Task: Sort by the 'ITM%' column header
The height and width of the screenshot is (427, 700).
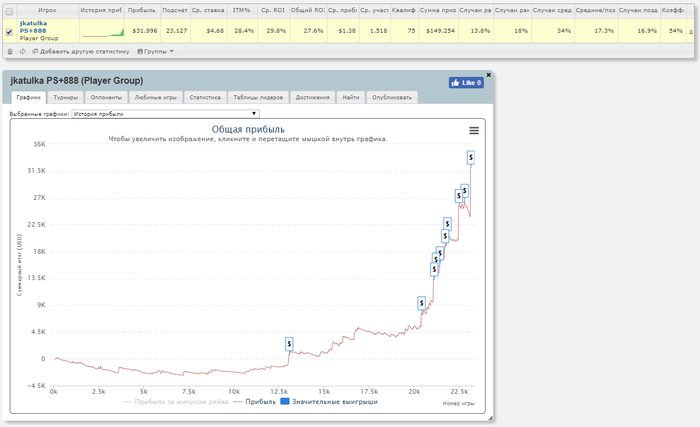Action: click(x=242, y=10)
